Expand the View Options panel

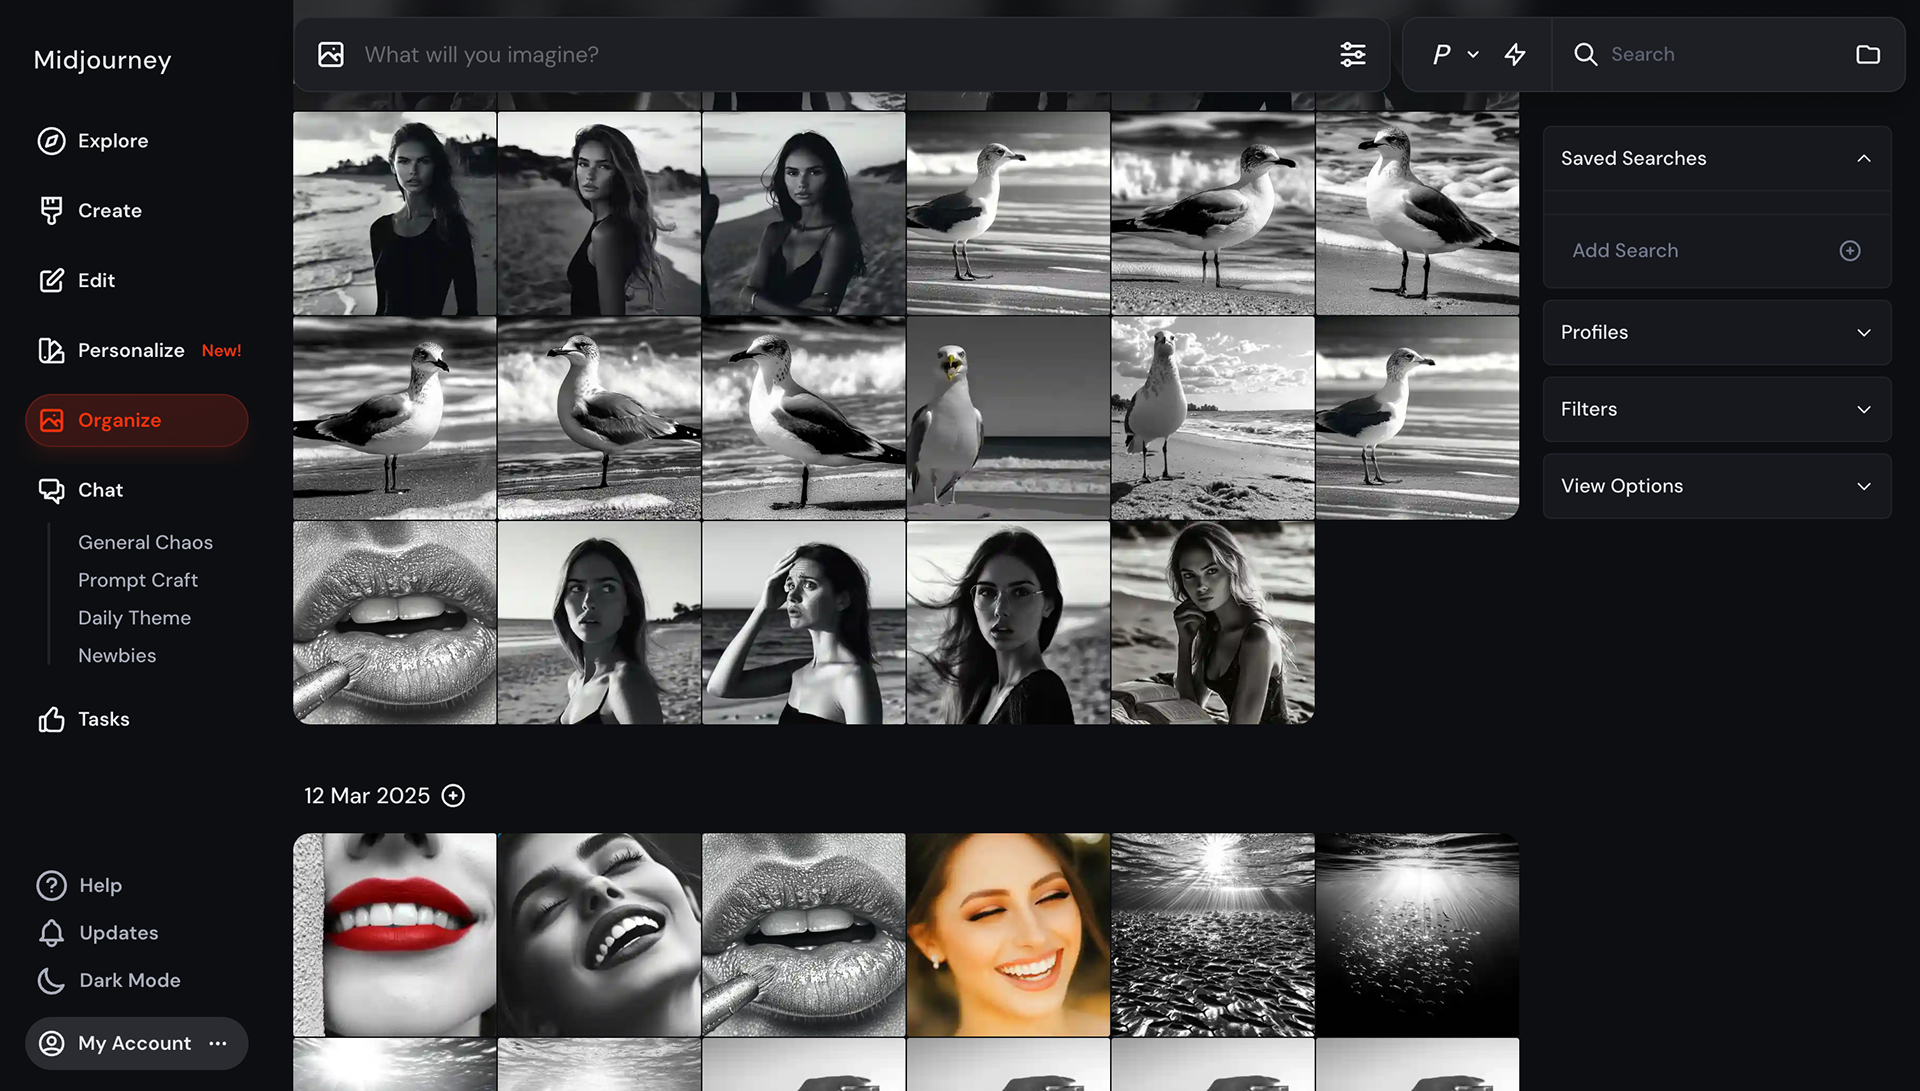coord(1716,486)
